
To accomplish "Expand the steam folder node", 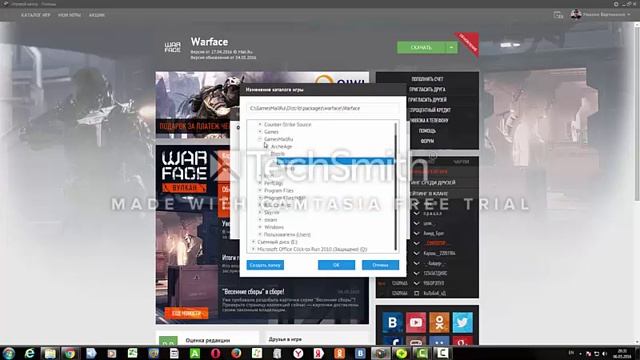I will click(x=260, y=220).
